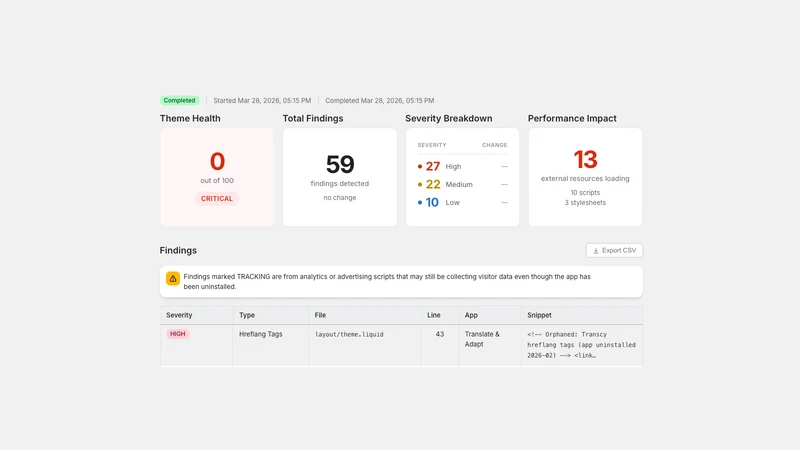Click the Severity Breakdown heading
This screenshot has width=800, height=450.
tap(449, 118)
